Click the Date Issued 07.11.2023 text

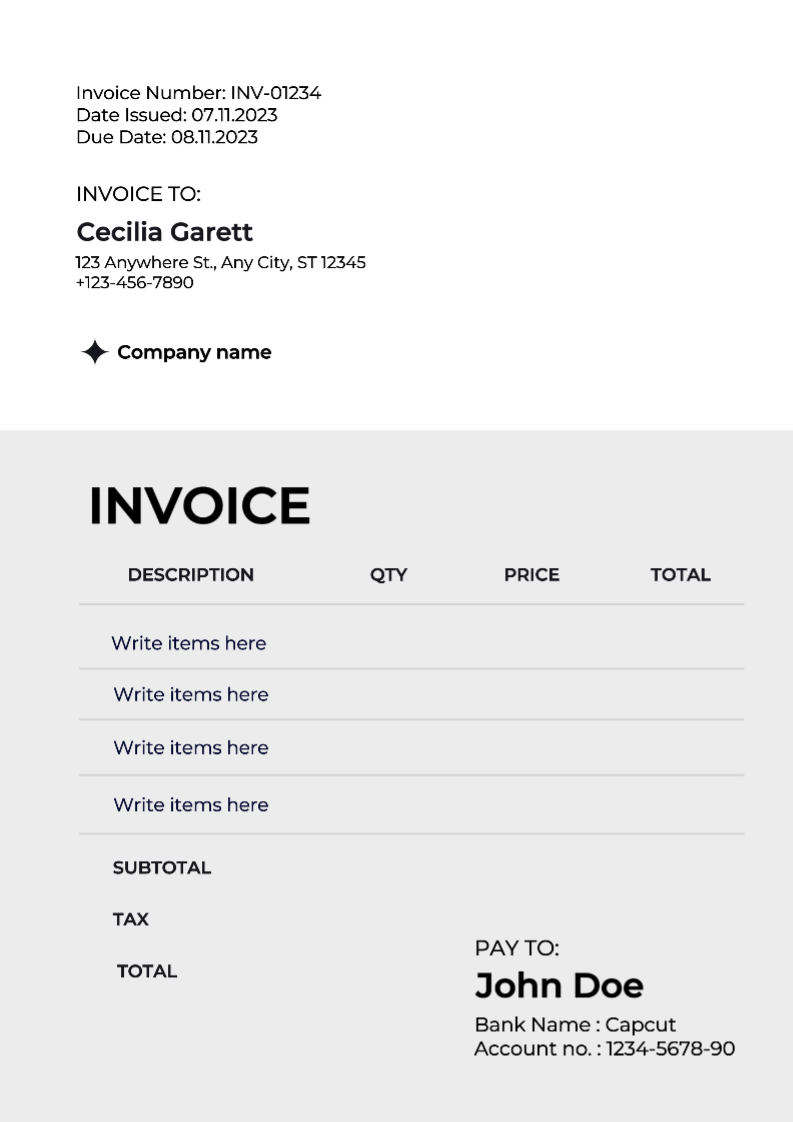click(176, 115)
